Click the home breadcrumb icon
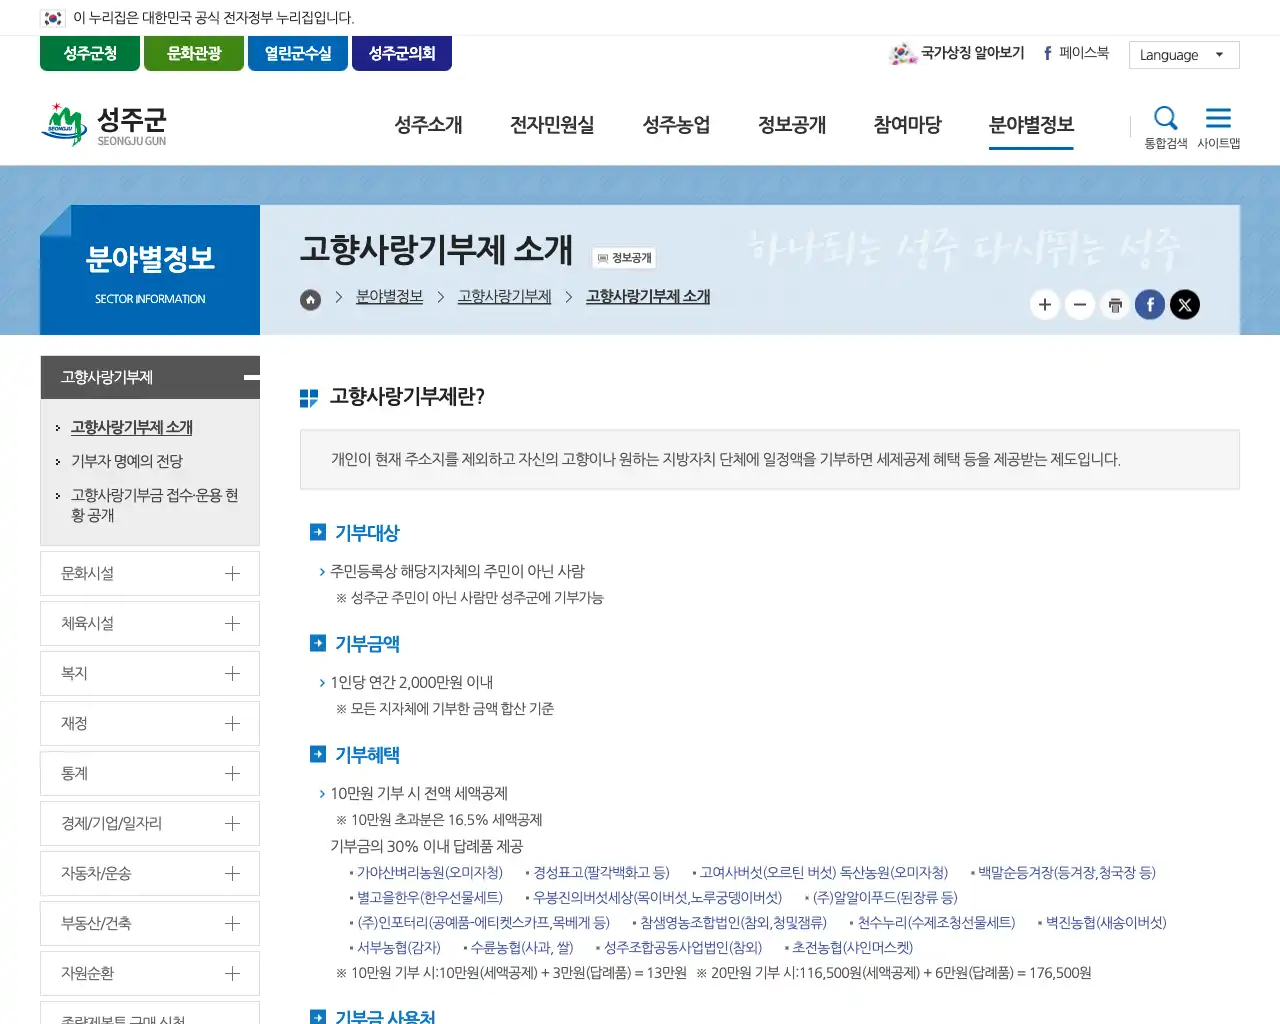Image resolution: width=1280 pixels, height=1024 pixels. point(311,299)
